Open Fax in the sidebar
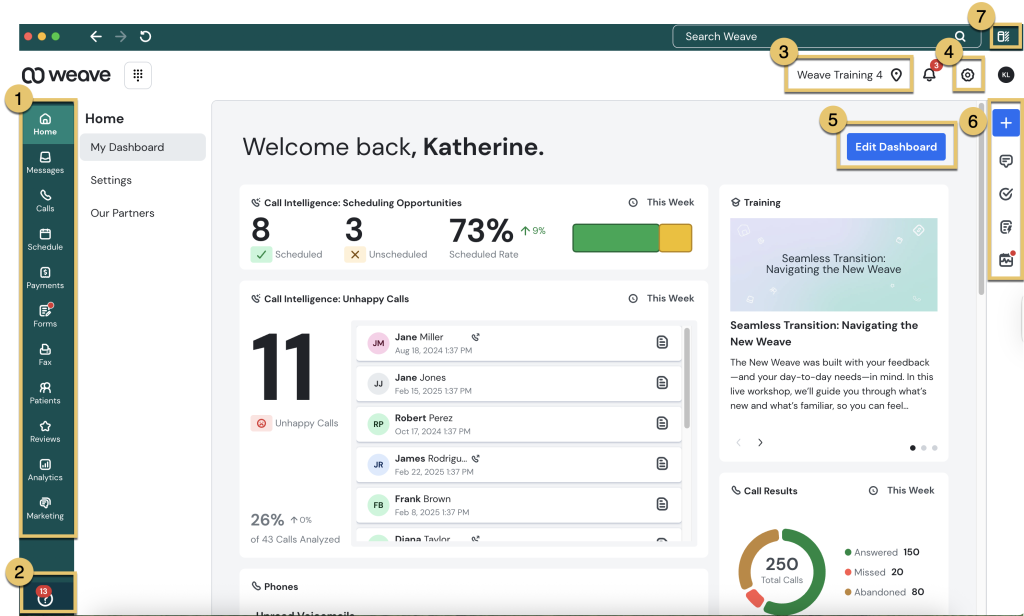The width and height of the screenshot is (1024, 616). 45,355
